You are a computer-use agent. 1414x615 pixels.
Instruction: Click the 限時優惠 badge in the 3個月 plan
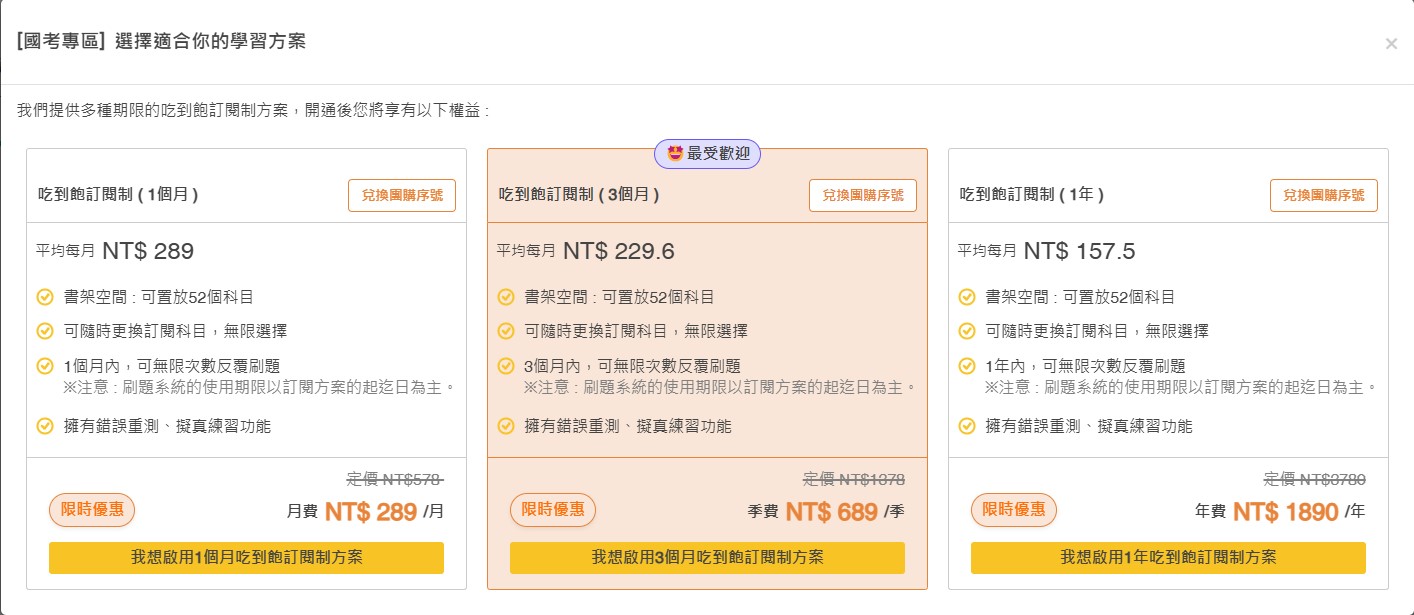553,510
